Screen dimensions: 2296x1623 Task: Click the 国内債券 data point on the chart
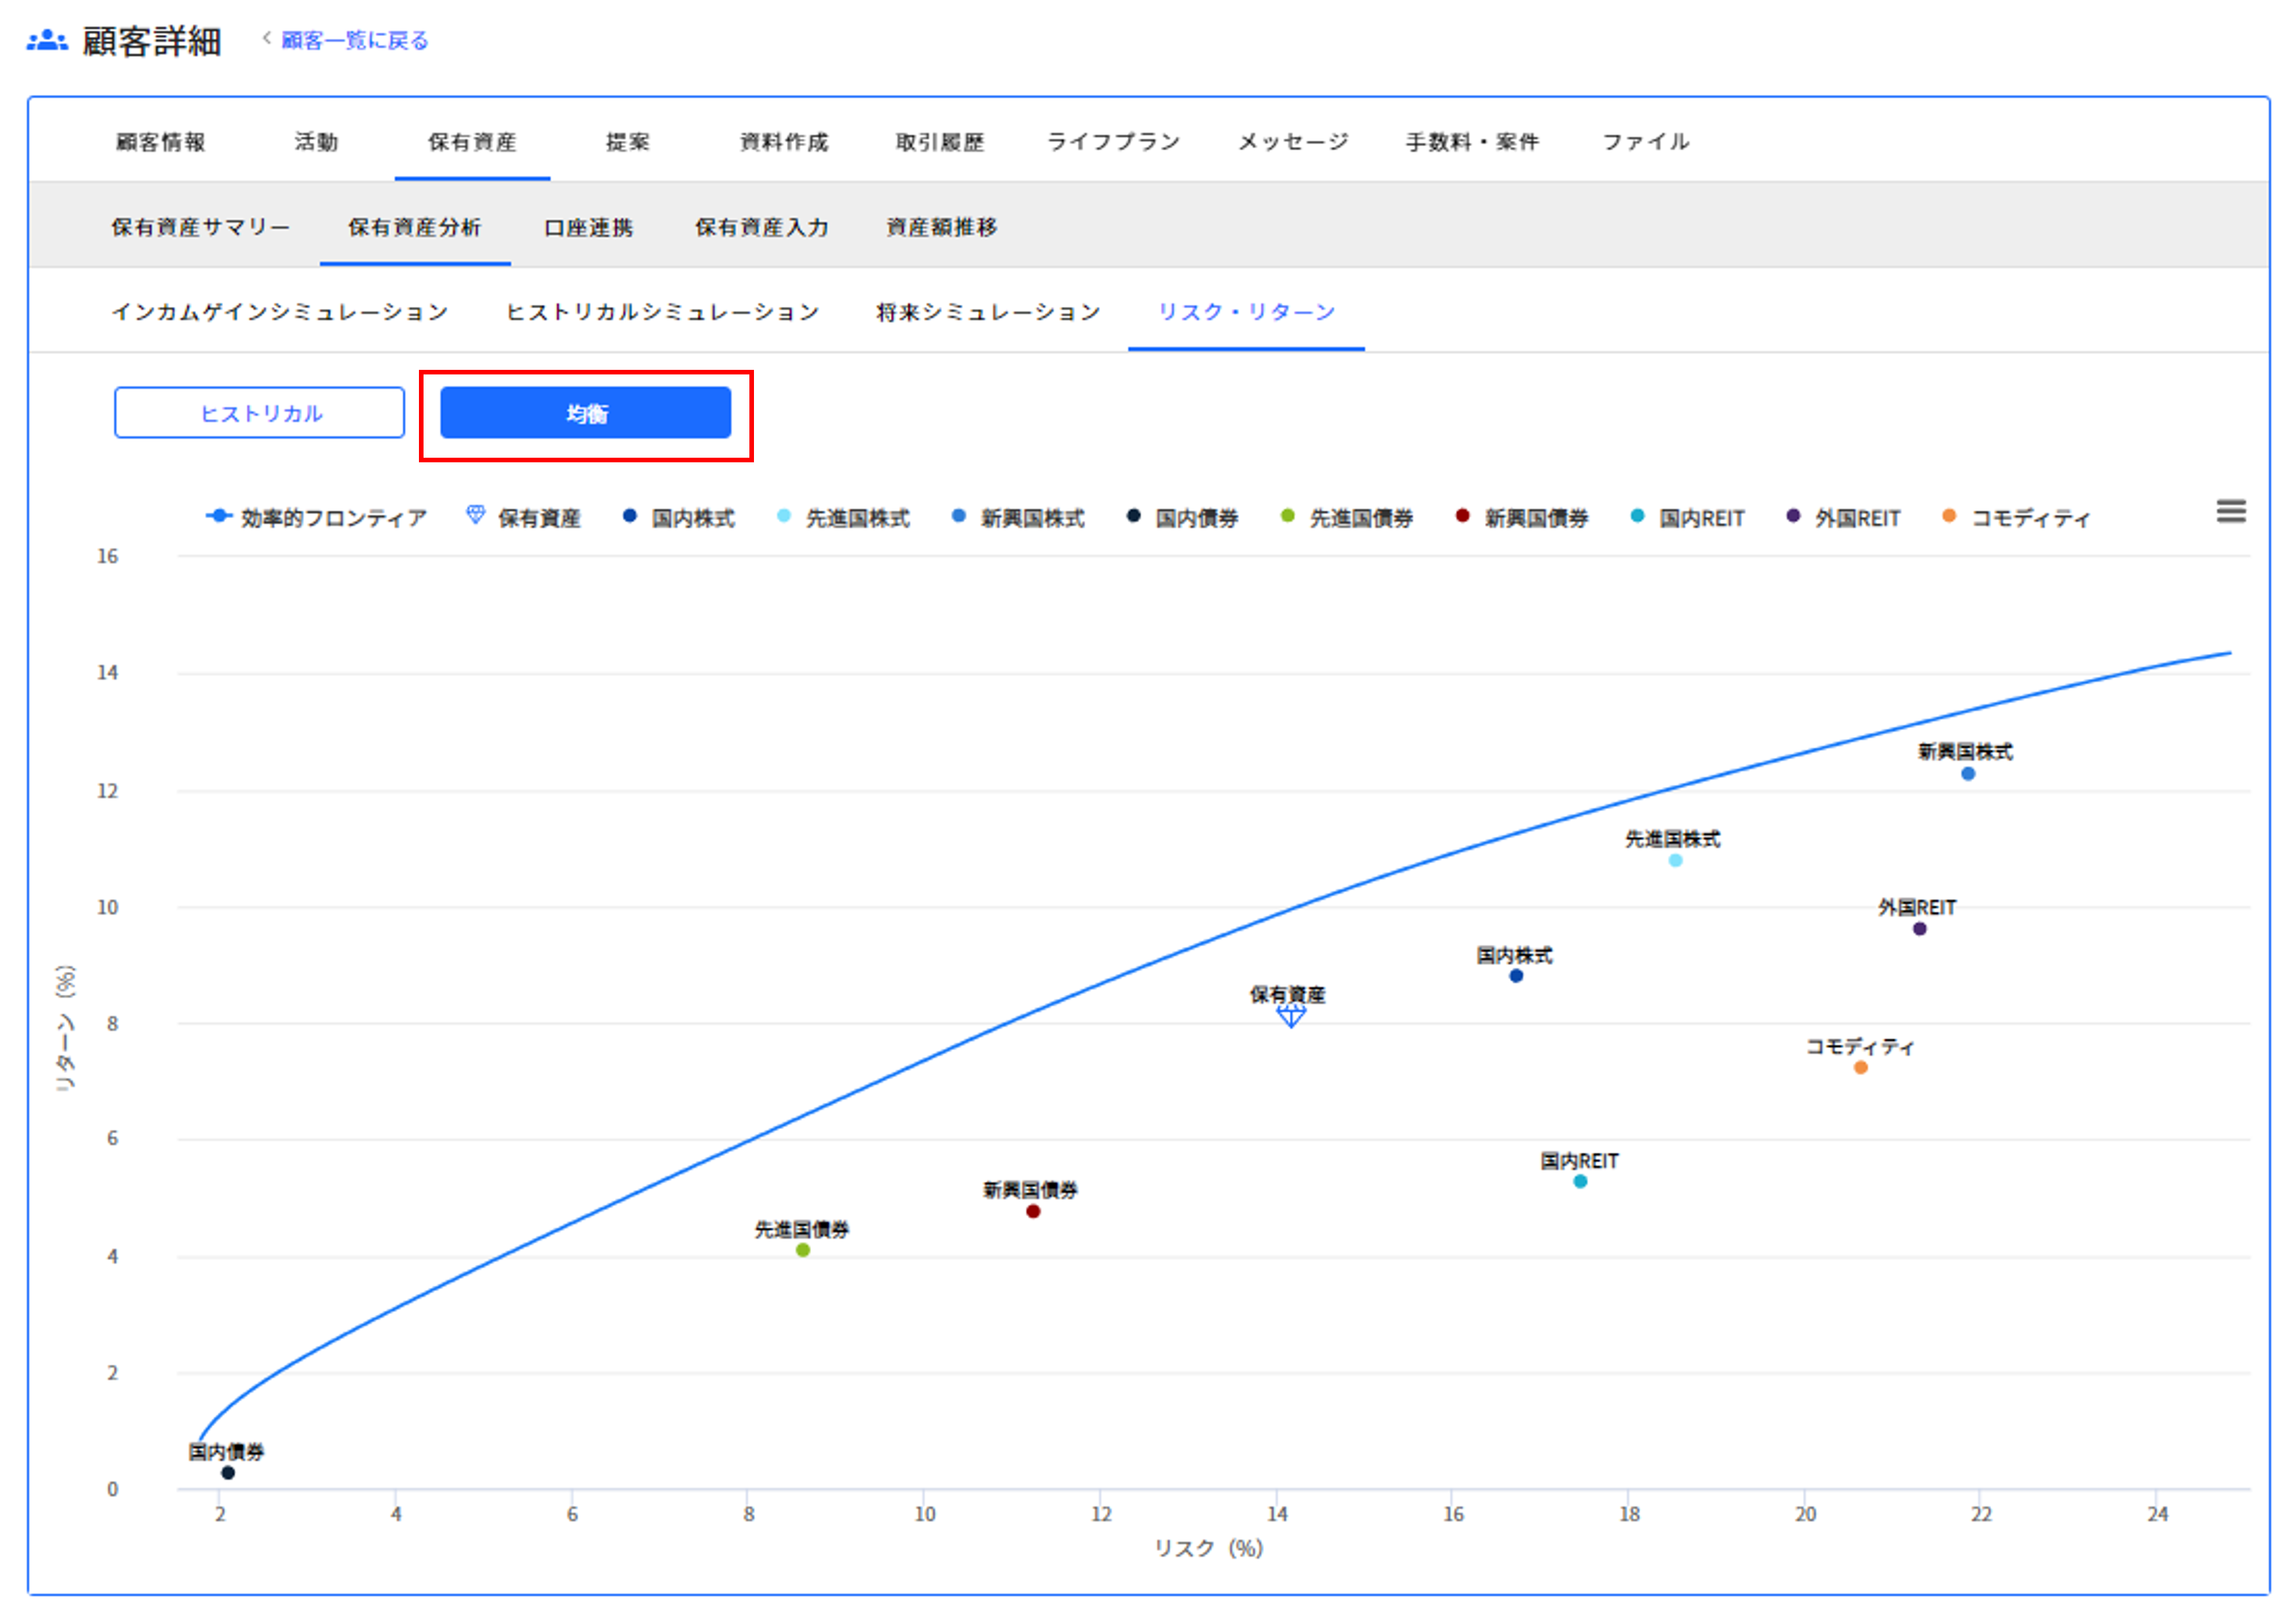coord(228,1472)
